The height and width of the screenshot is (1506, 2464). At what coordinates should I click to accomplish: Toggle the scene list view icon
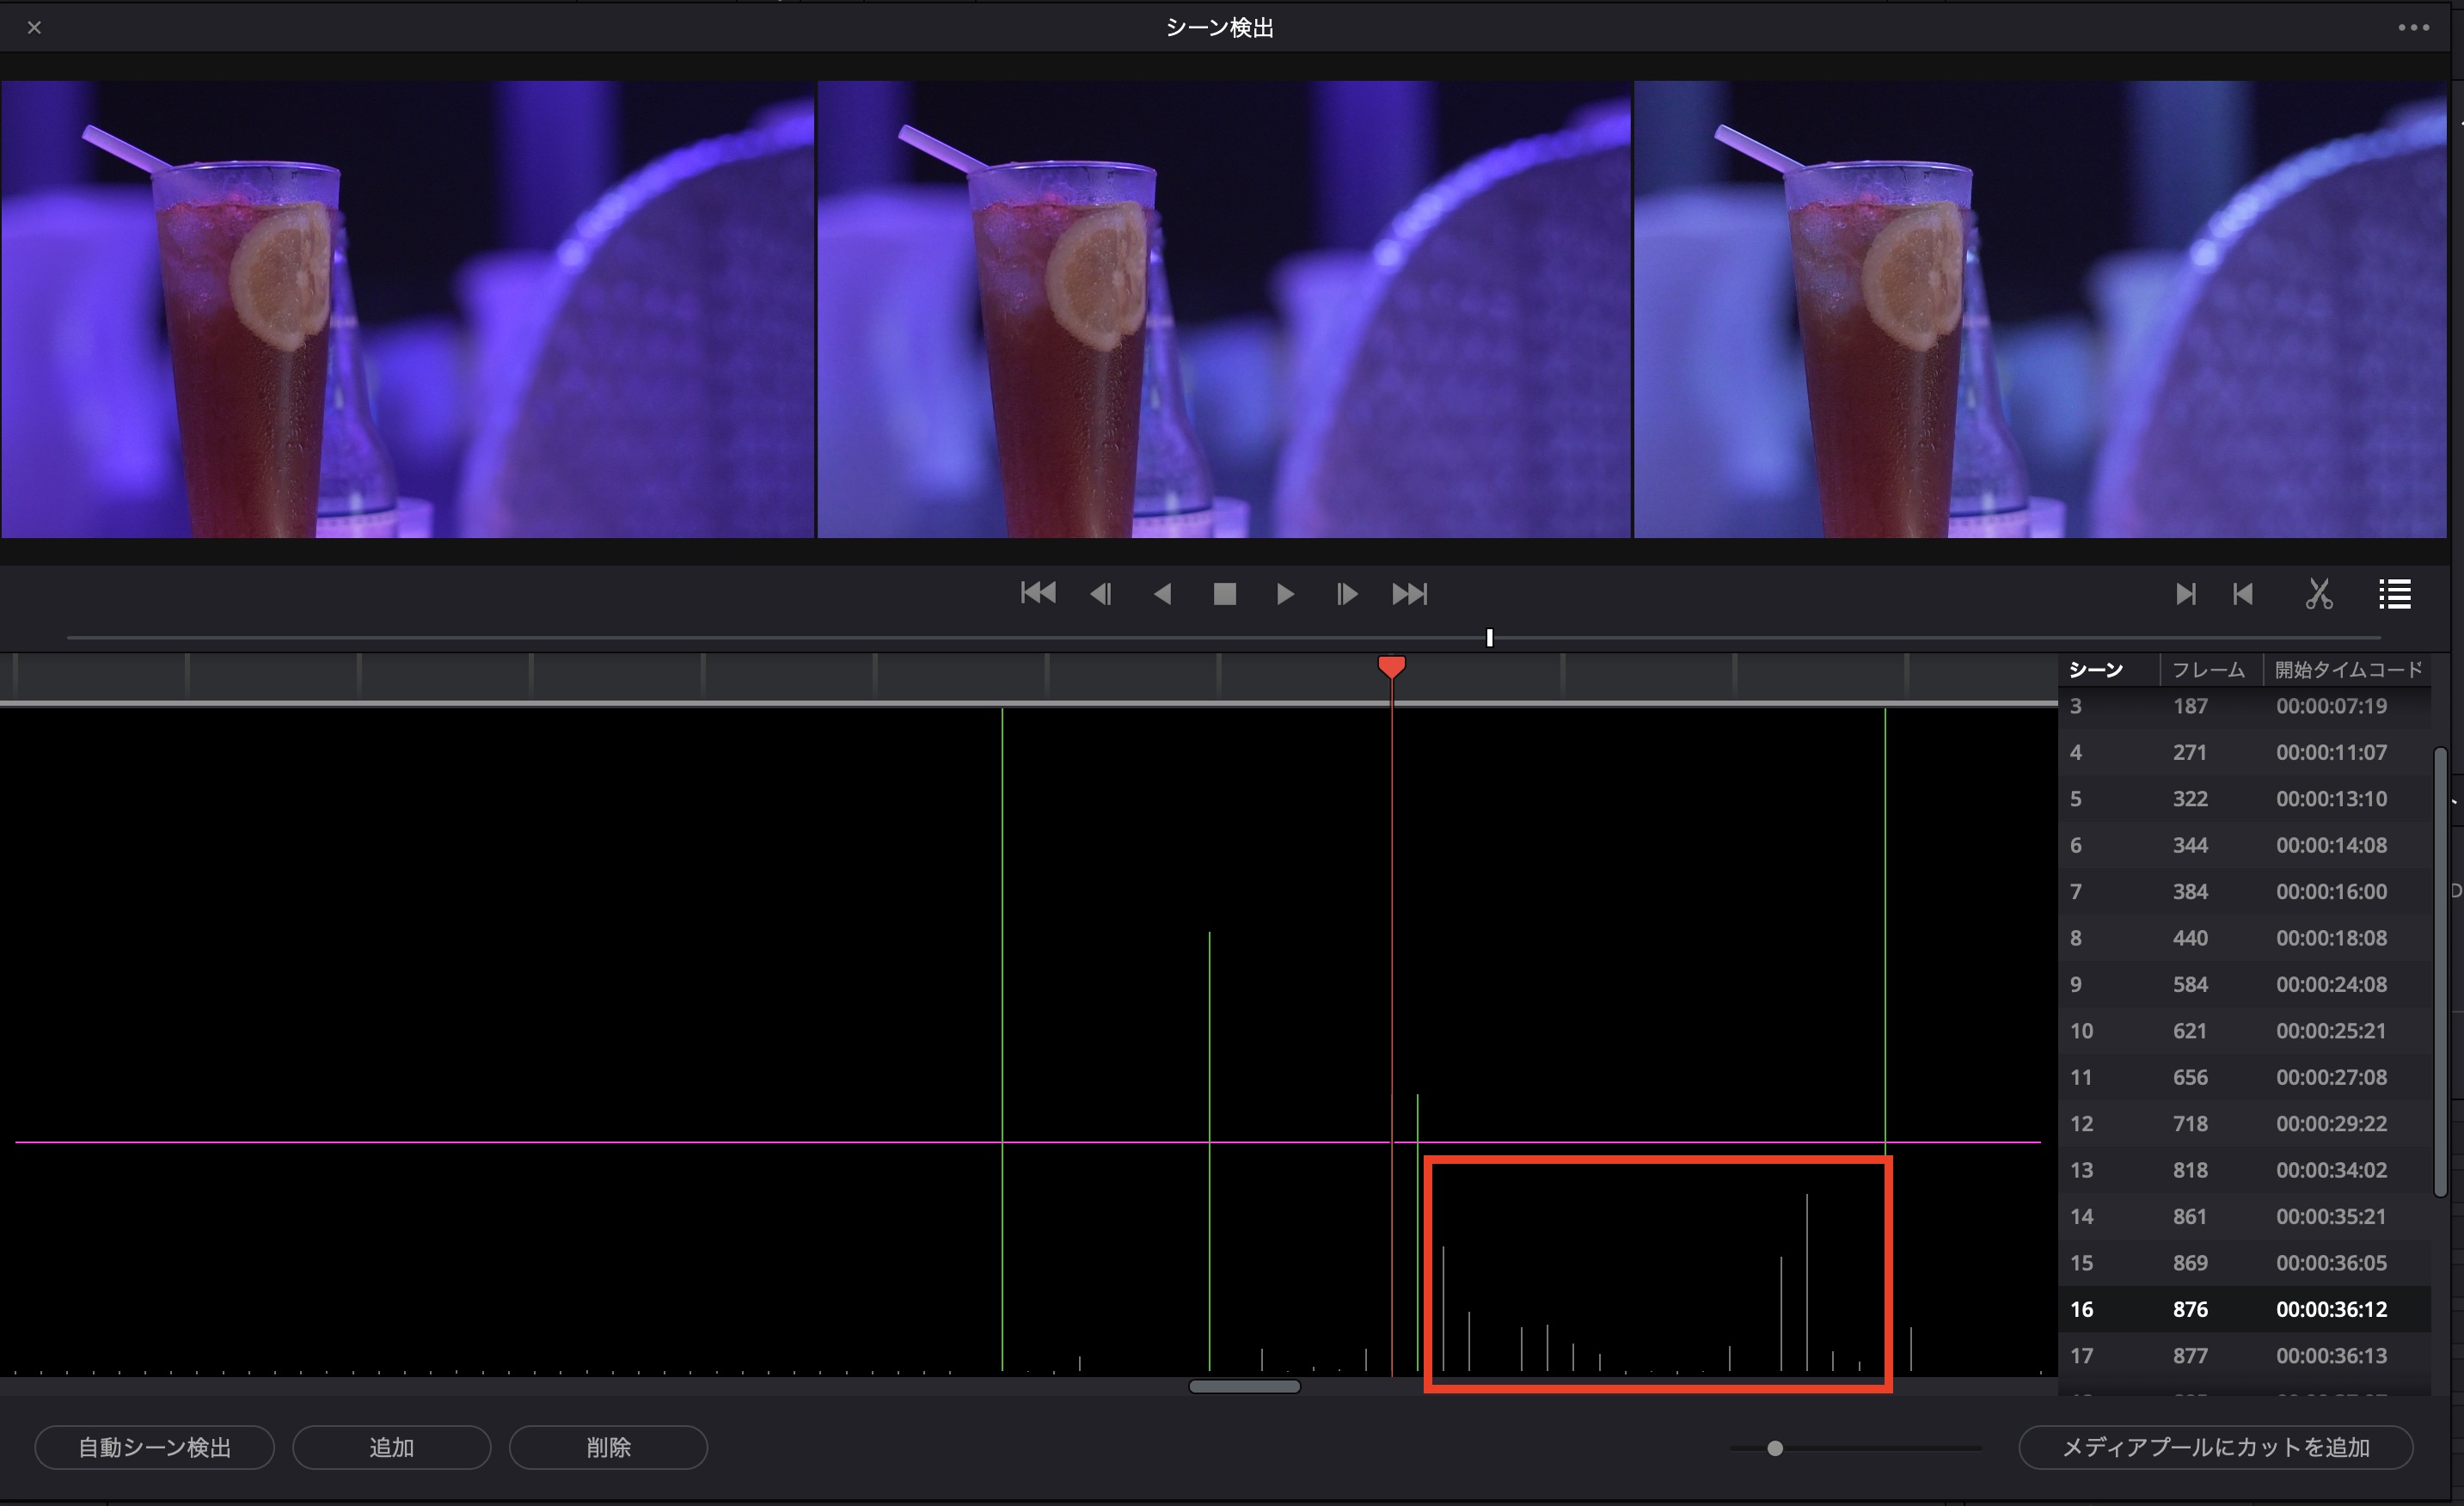point(2394,594)
